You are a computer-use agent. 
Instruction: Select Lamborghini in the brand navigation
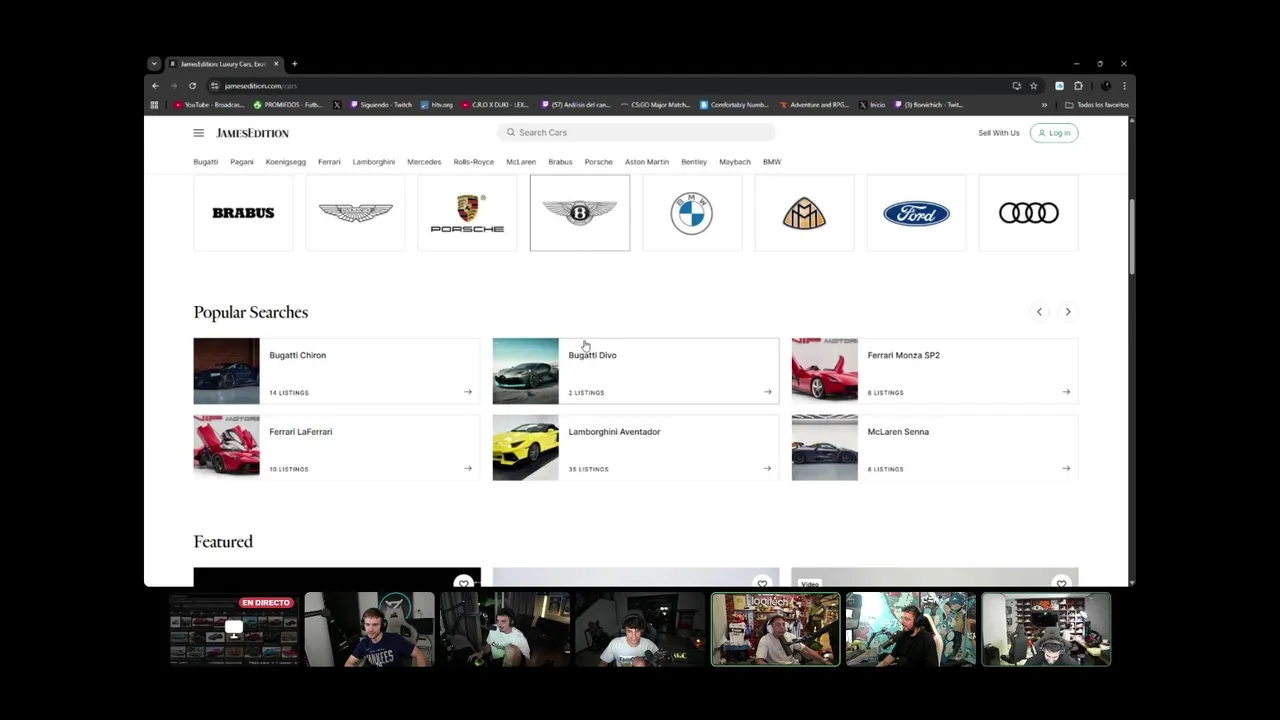pyautogui.click(x=373, y=162)
